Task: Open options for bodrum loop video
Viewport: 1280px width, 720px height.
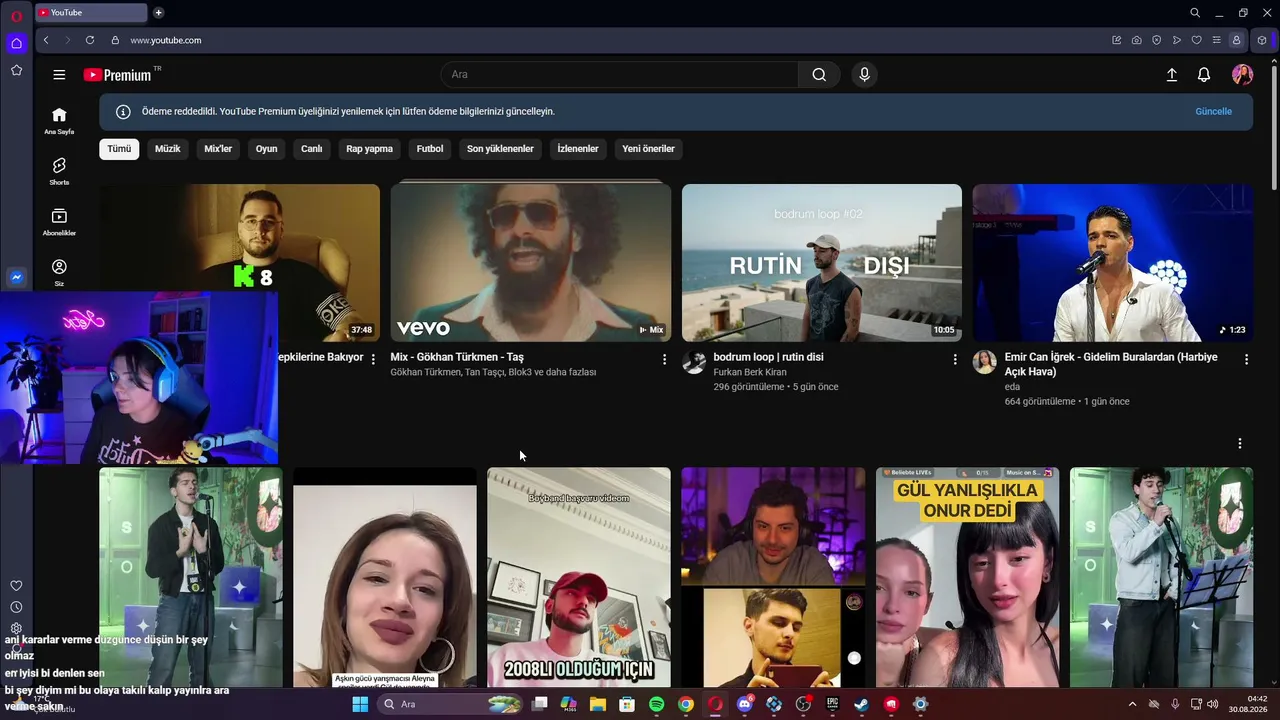Action: (x=955, y=359)
